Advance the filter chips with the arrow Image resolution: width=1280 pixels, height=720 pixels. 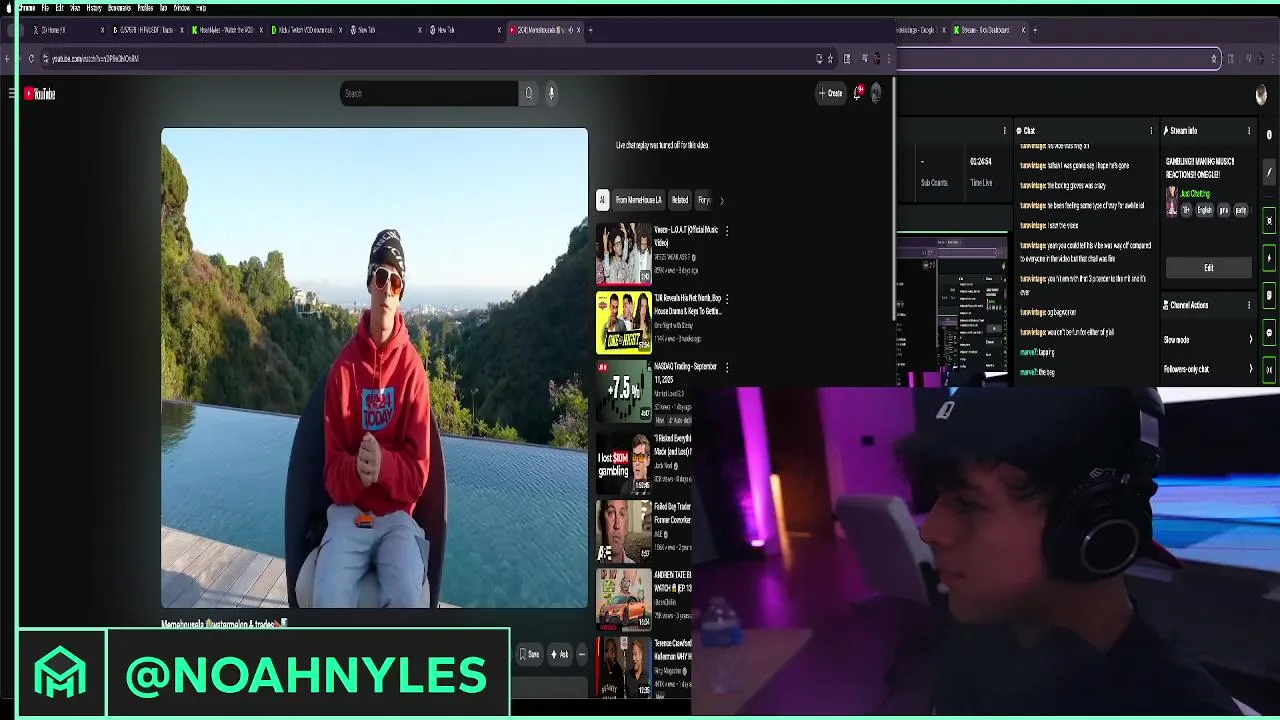click(x=721, y=200)
